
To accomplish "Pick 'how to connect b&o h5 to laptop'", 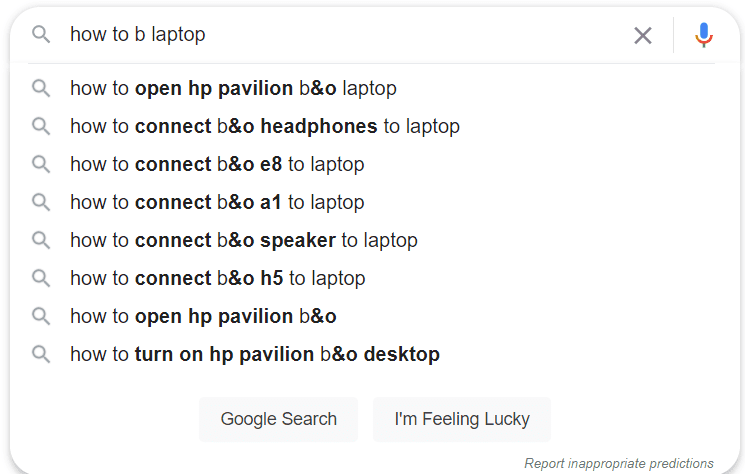I will (x=218, y=278).
